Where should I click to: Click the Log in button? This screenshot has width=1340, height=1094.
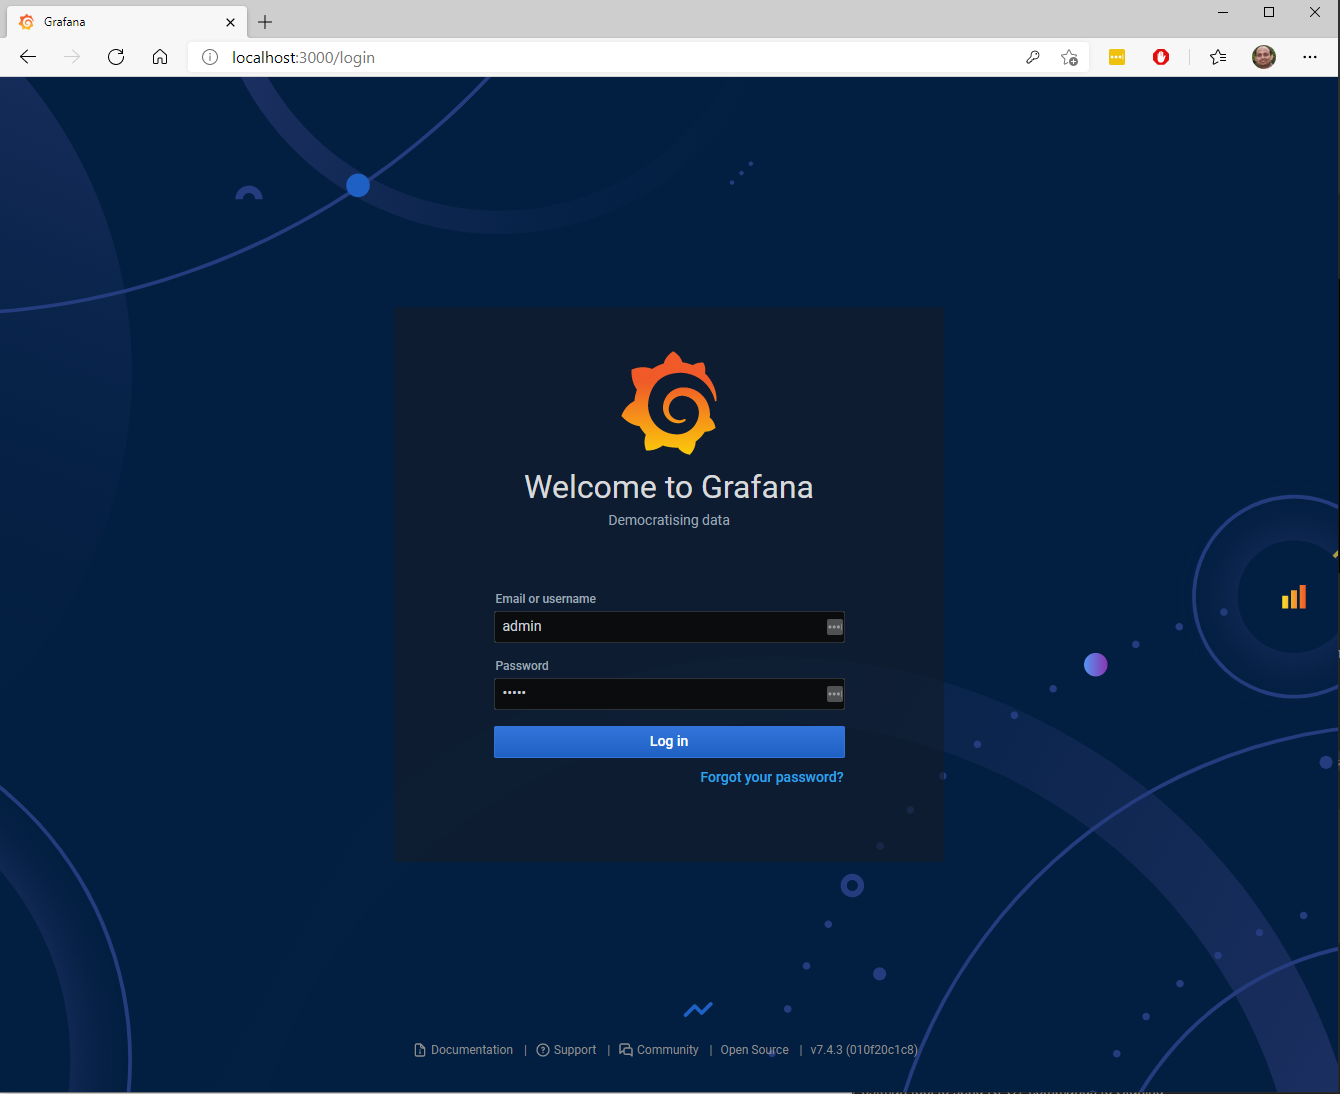click(x=669, y=742)
